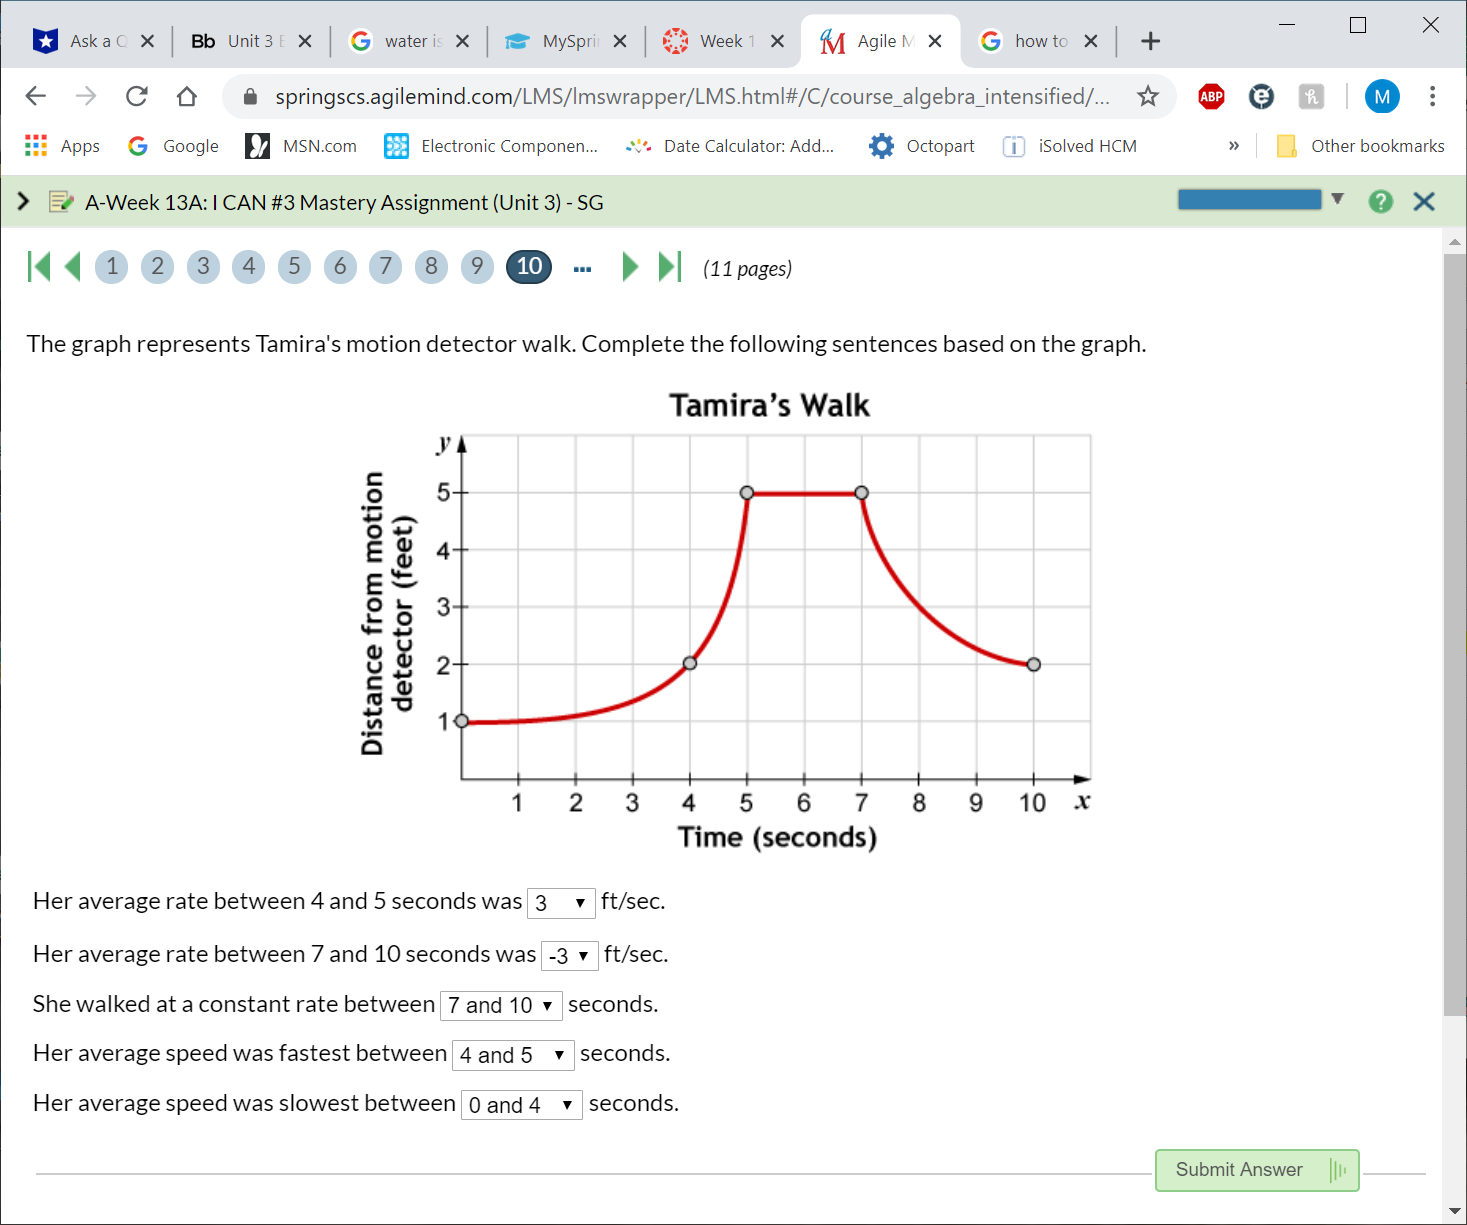Open the Adblock Plus extension
This screenshot has height=1225, width=1467.
1212,96
